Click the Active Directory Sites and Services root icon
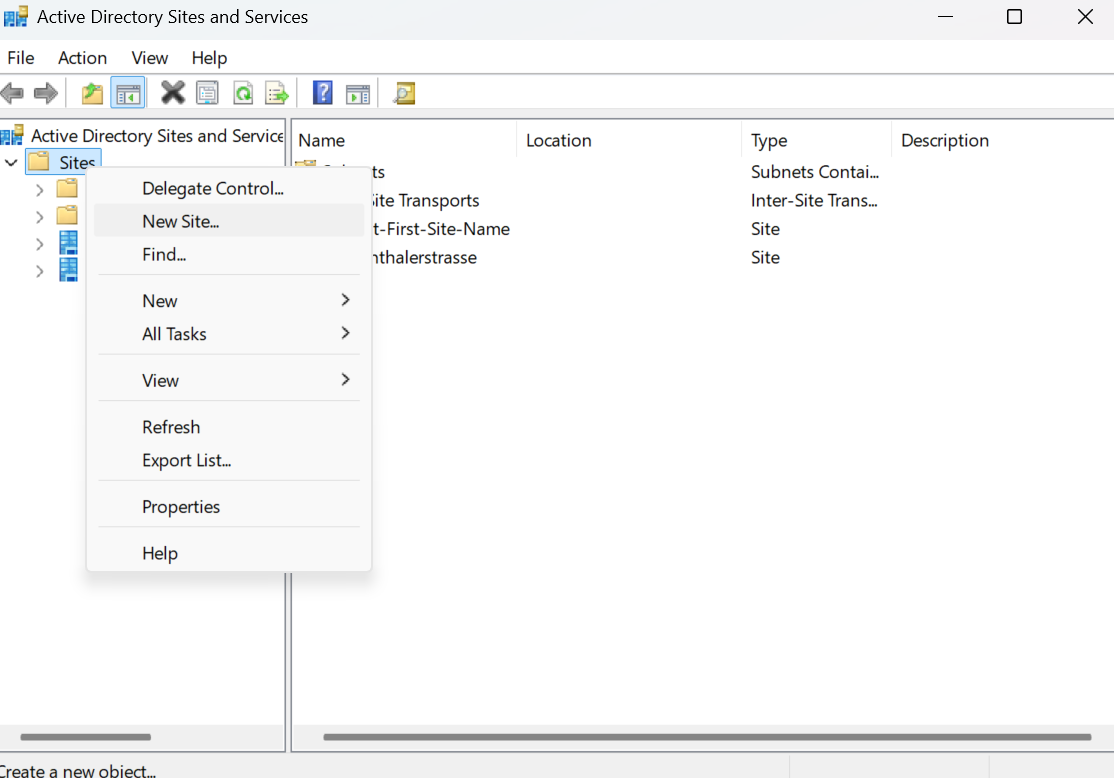1114x778 pixels. click(12, 135)
